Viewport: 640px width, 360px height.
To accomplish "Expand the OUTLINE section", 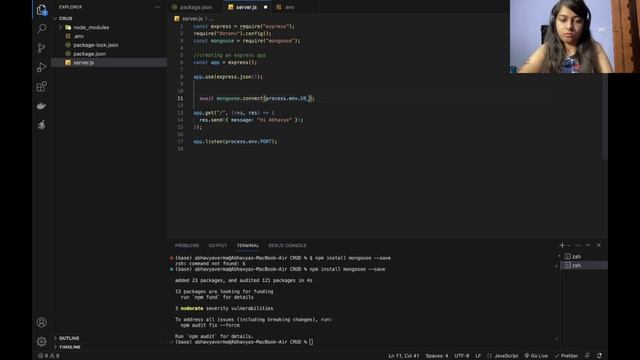I will [x=109, y=338].
